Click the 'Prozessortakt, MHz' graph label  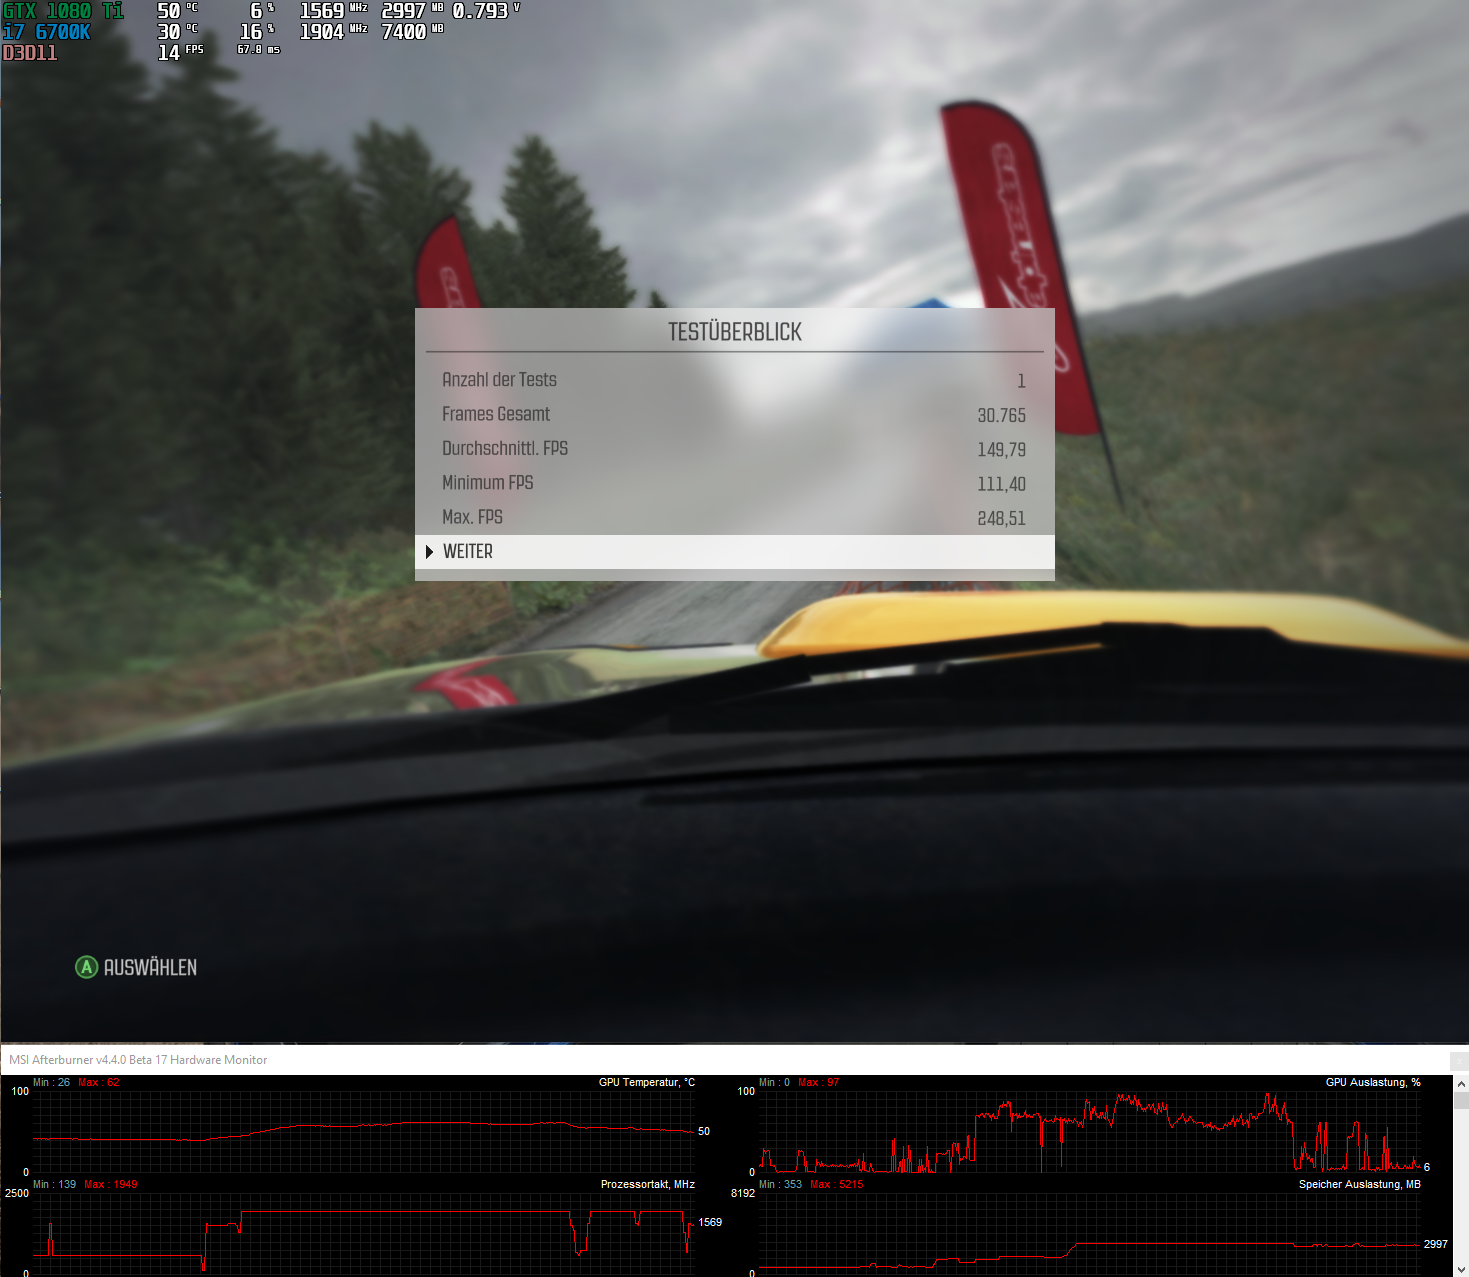point(648,1185)
